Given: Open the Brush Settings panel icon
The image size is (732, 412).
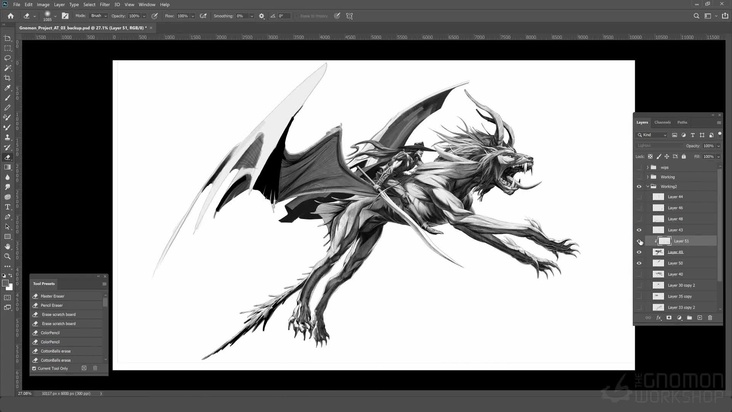Looking at the screenshot, I should (x=65, y=16).
